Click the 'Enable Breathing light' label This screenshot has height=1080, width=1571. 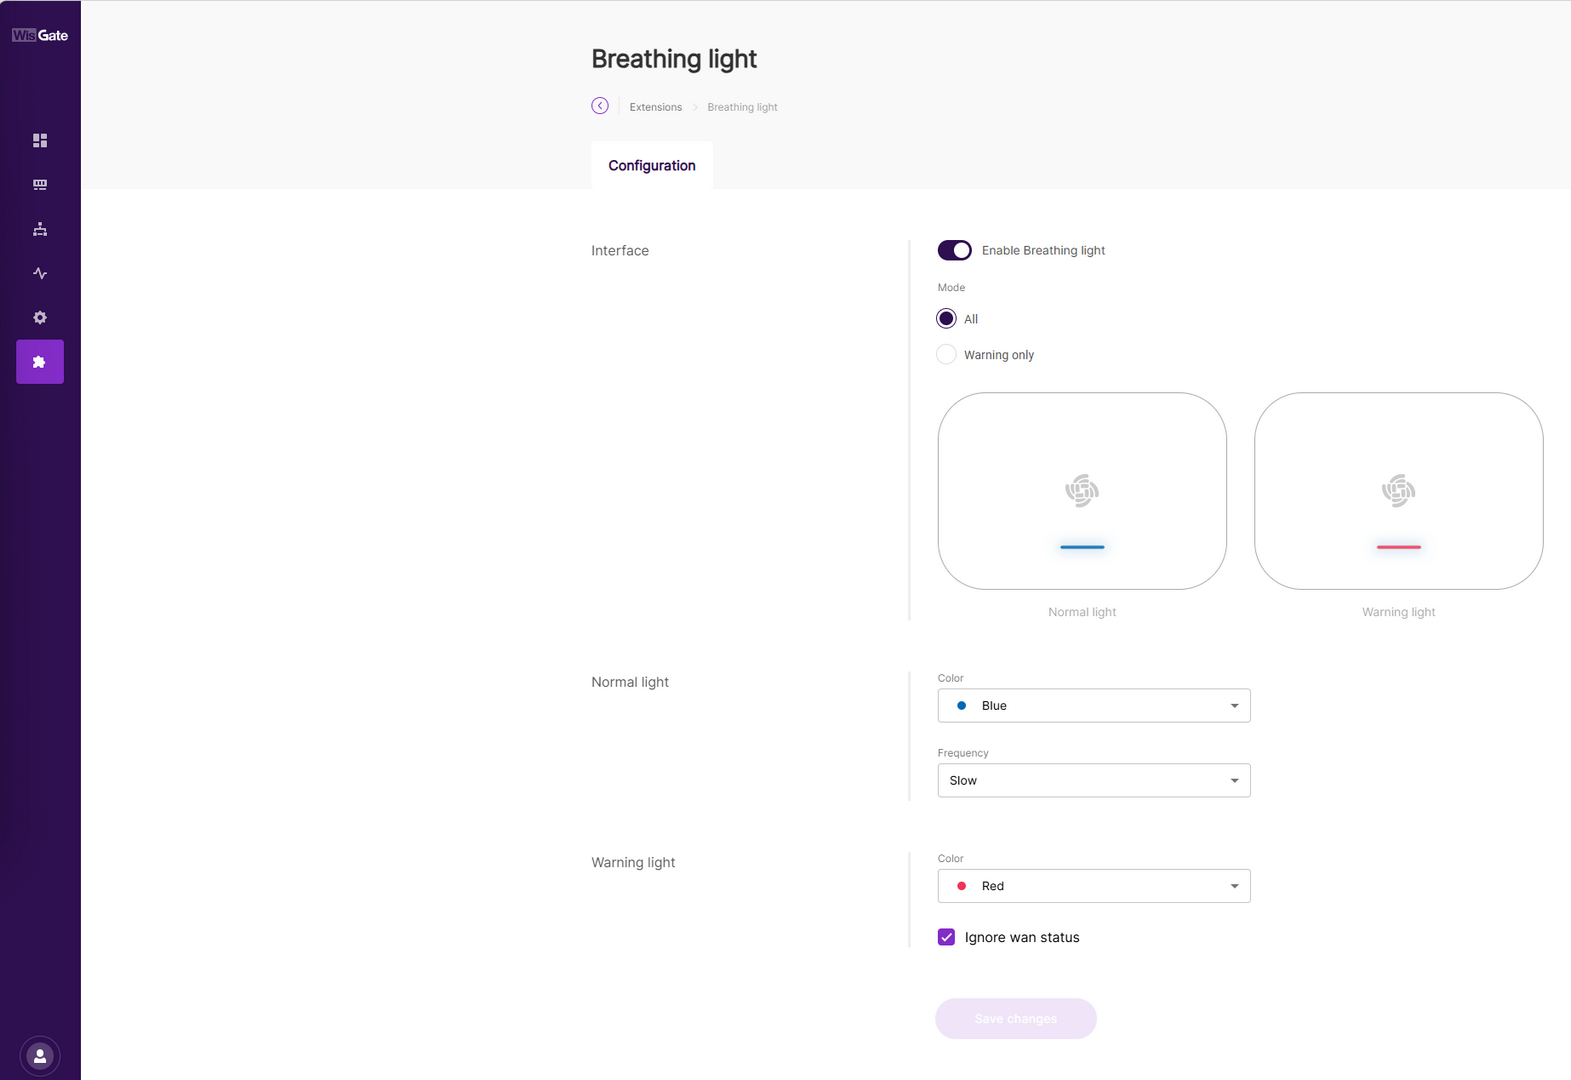tap(1043, 251)
